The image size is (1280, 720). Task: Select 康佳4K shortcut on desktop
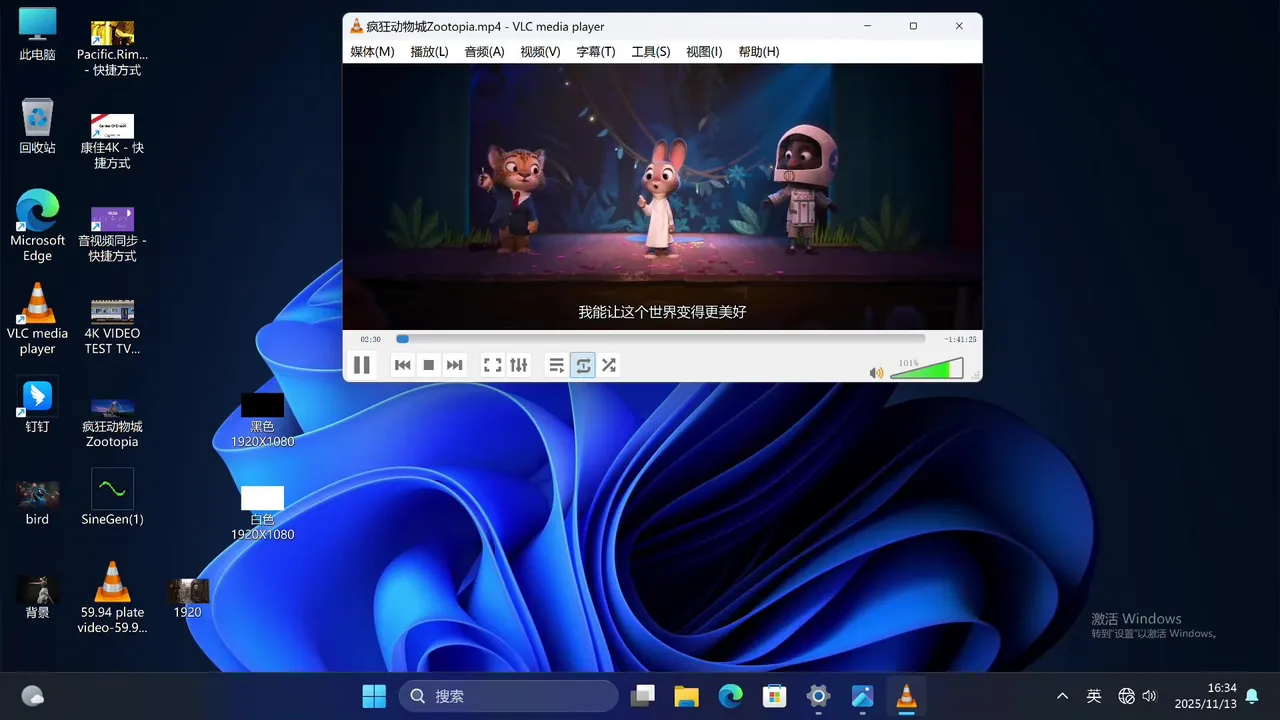point(112,141)
